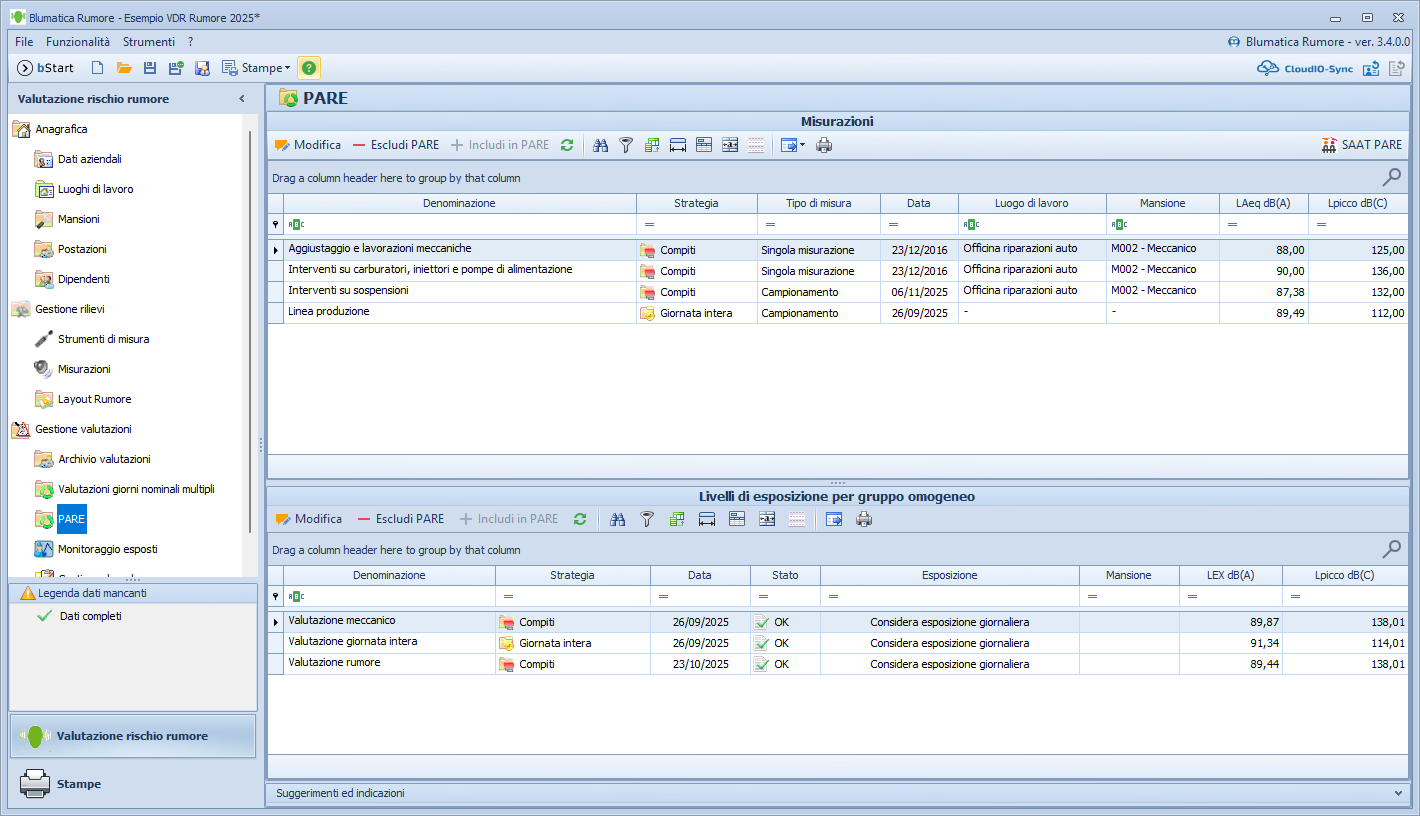Screen dimensions: 1420x816
Task: Click the SAAT PARE button
Action: [x=1361, y=145]
